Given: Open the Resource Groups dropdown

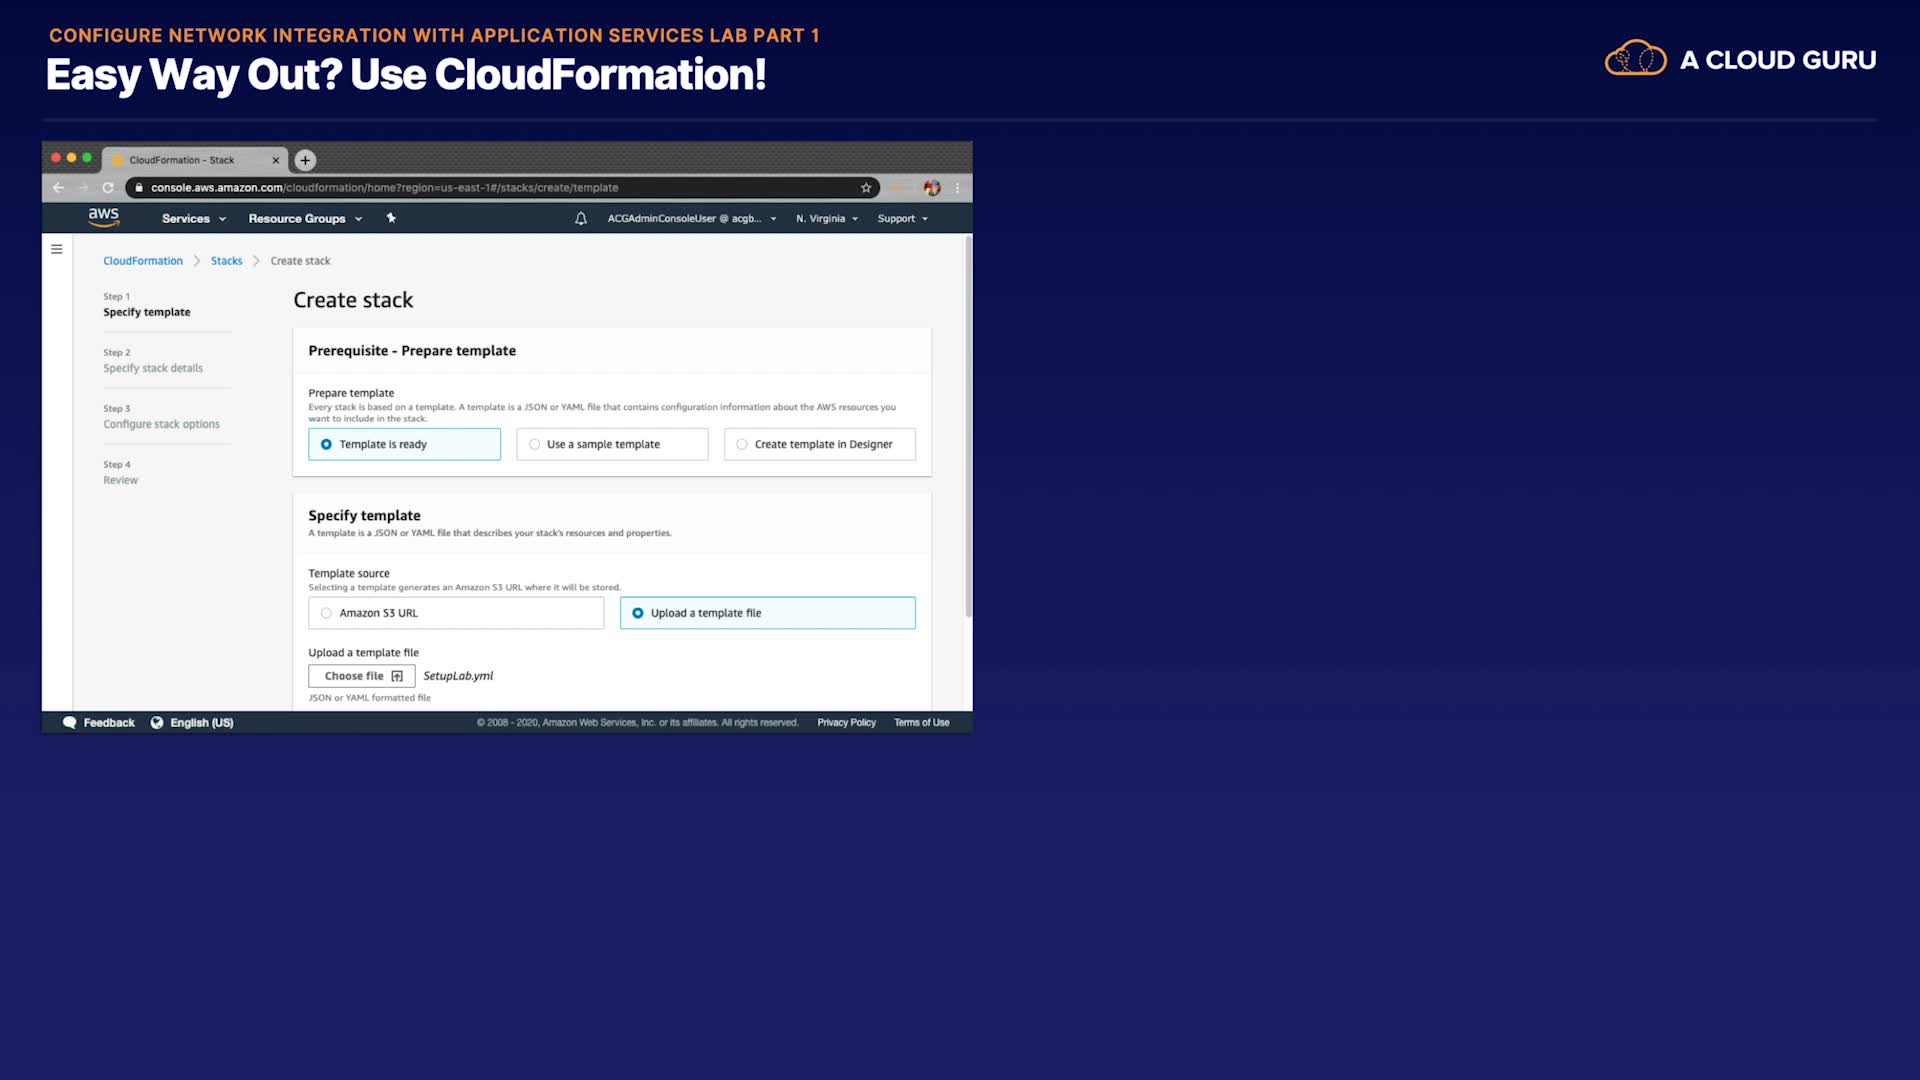Looking at the screenshot, I should click(x=305, y=218).
